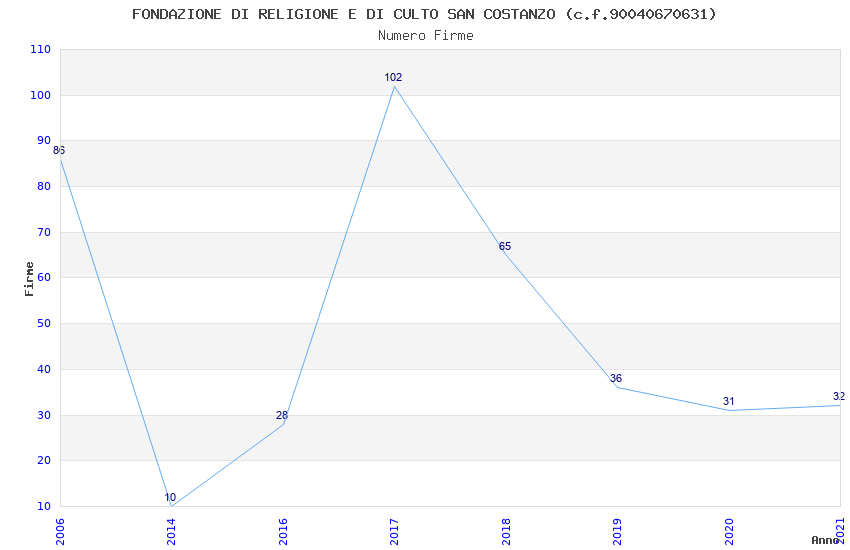Viewport: 850px width, 550px height.
Task: Click the x-axis year label 2006
Action: pos(60,531)
